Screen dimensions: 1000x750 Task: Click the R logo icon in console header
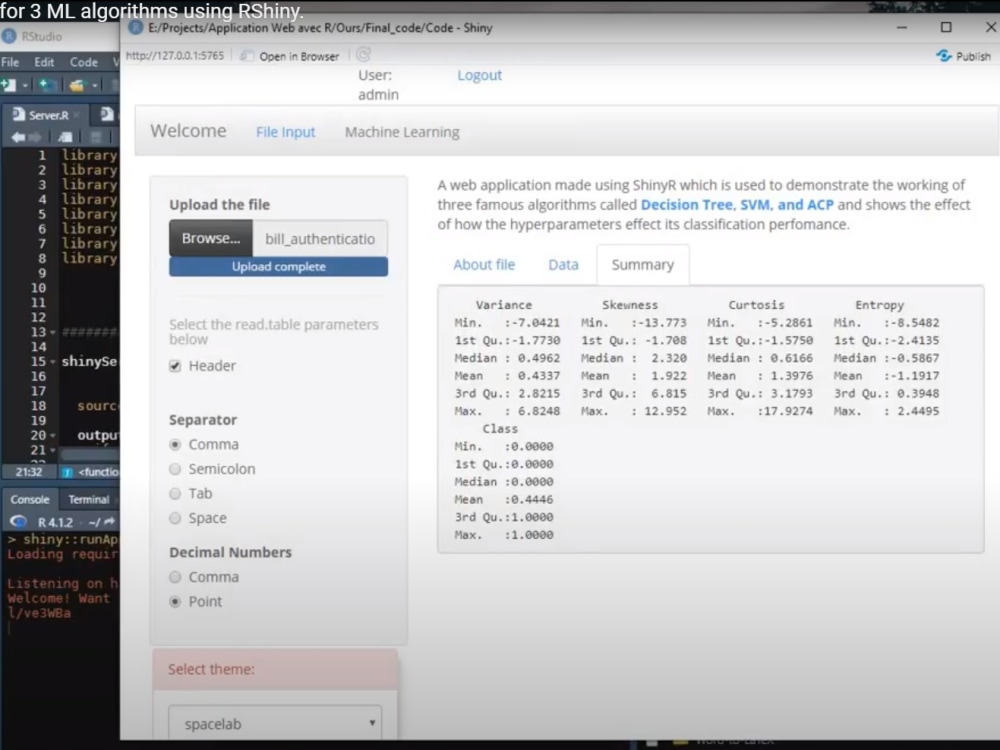pyautogui.click(x=18, y=522)
